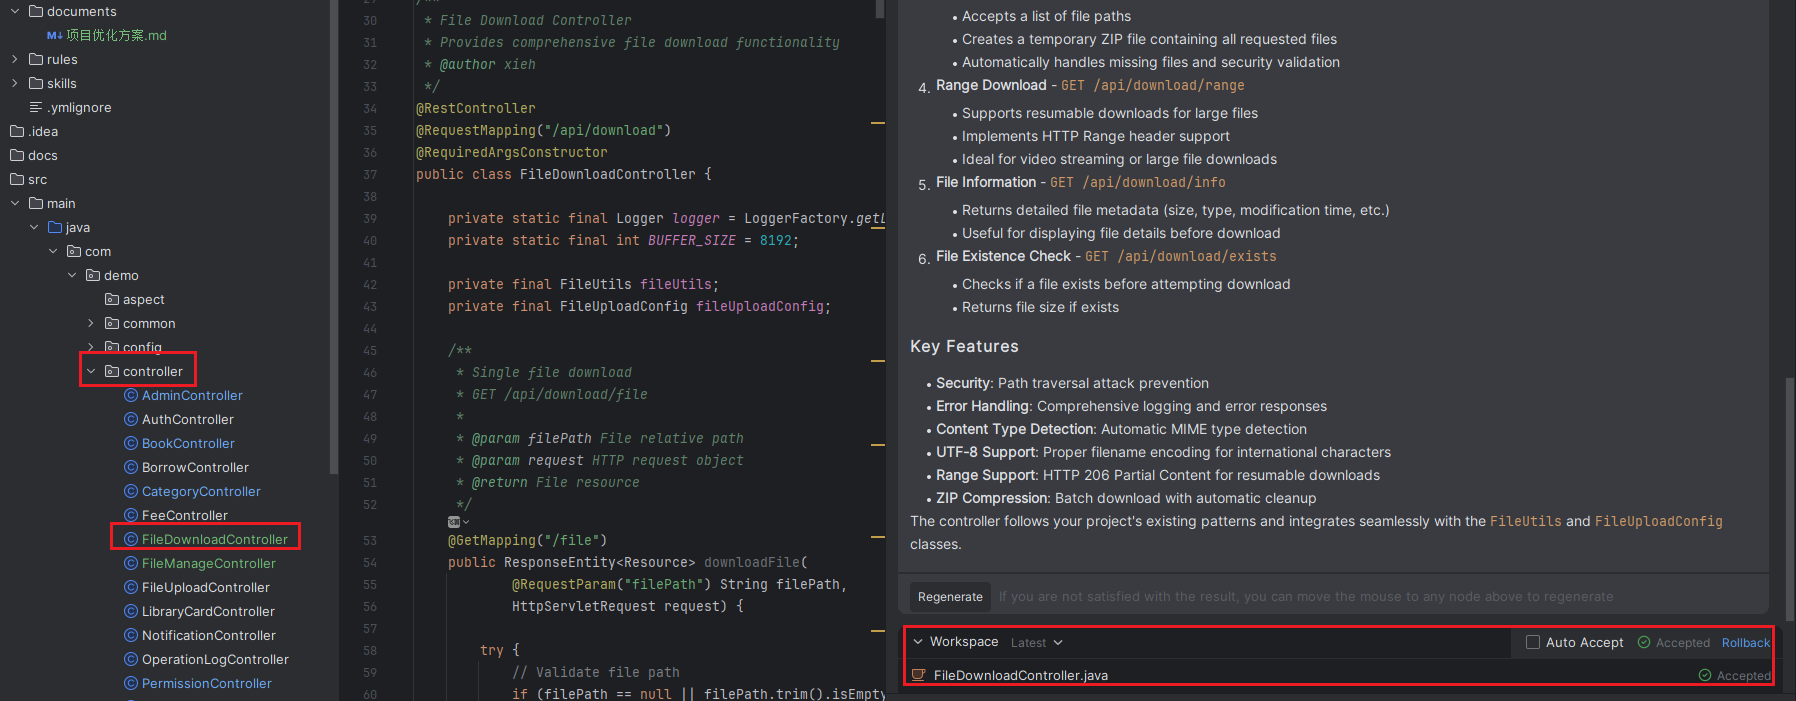The width and height of the screenshot is (1796, 701).
Task: Click the src folder icon
Action: pos(17,179)
